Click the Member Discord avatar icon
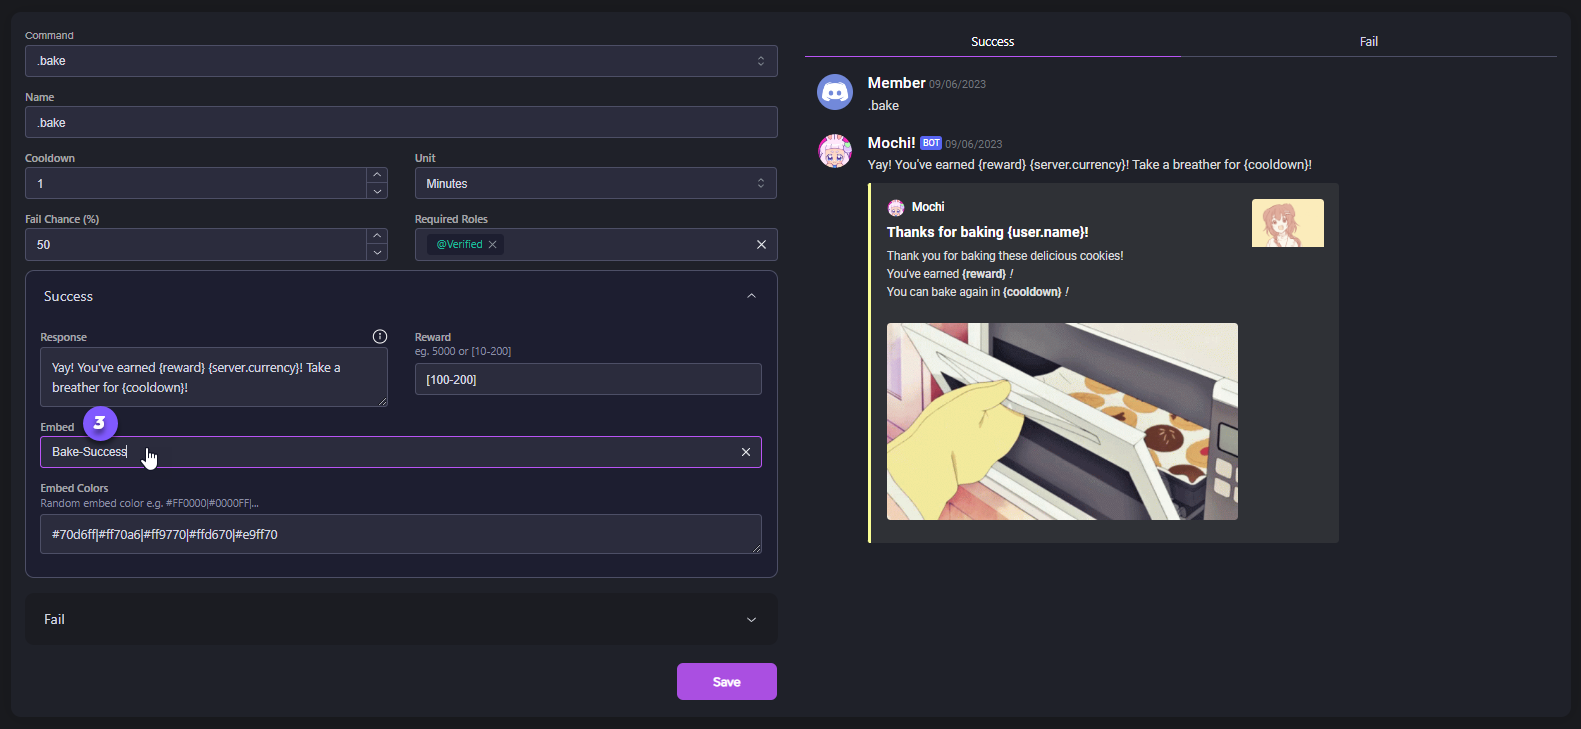Viewport: 1581px width, 729px height. point(835,92)
